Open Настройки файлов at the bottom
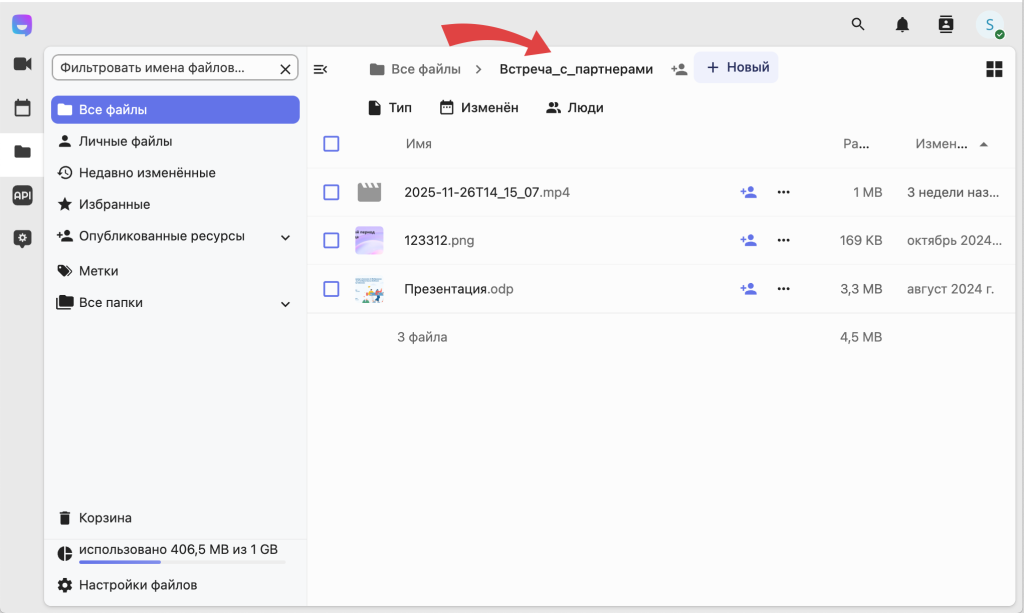Screen dimensions: 1024x613 (137, 585)
